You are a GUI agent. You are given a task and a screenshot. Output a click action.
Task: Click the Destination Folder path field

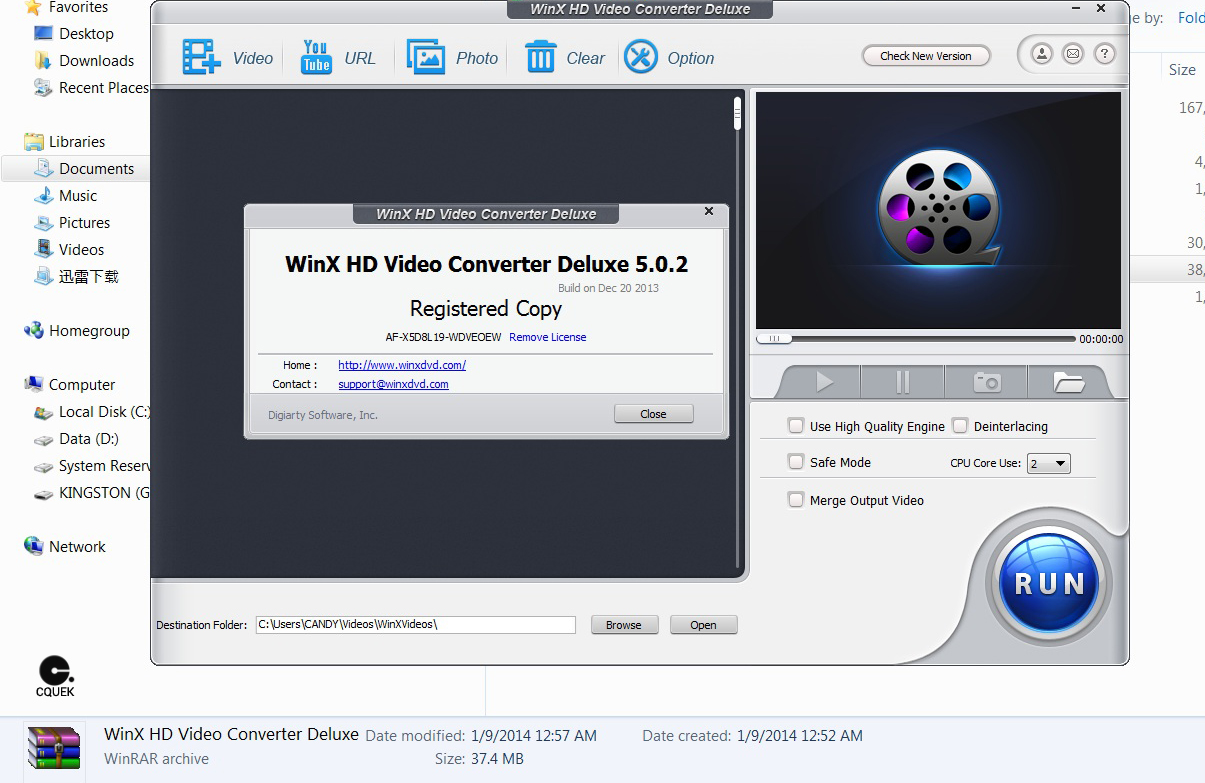416,624
